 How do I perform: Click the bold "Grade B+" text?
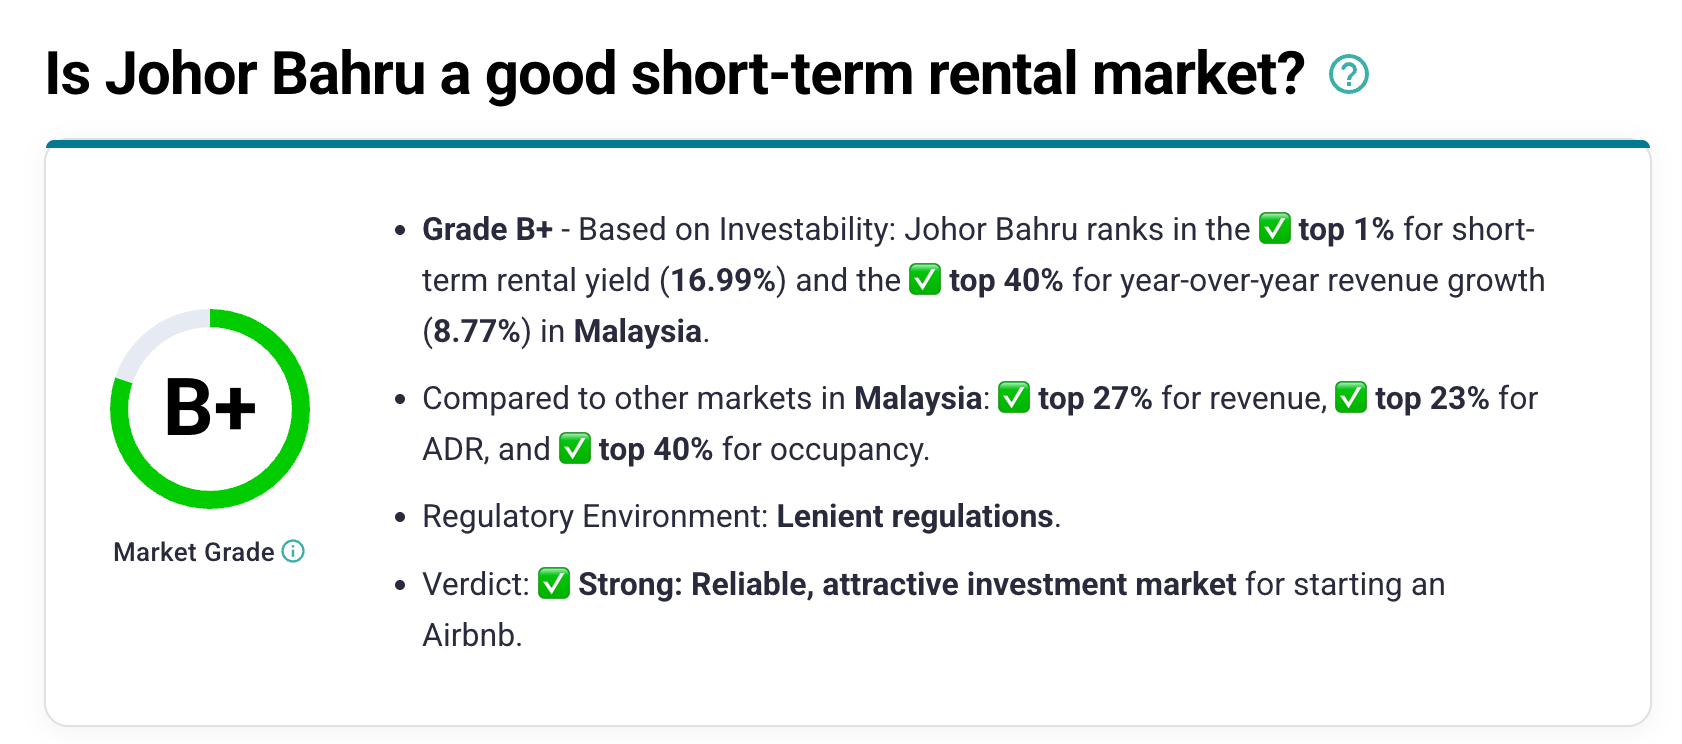point(487,229)
